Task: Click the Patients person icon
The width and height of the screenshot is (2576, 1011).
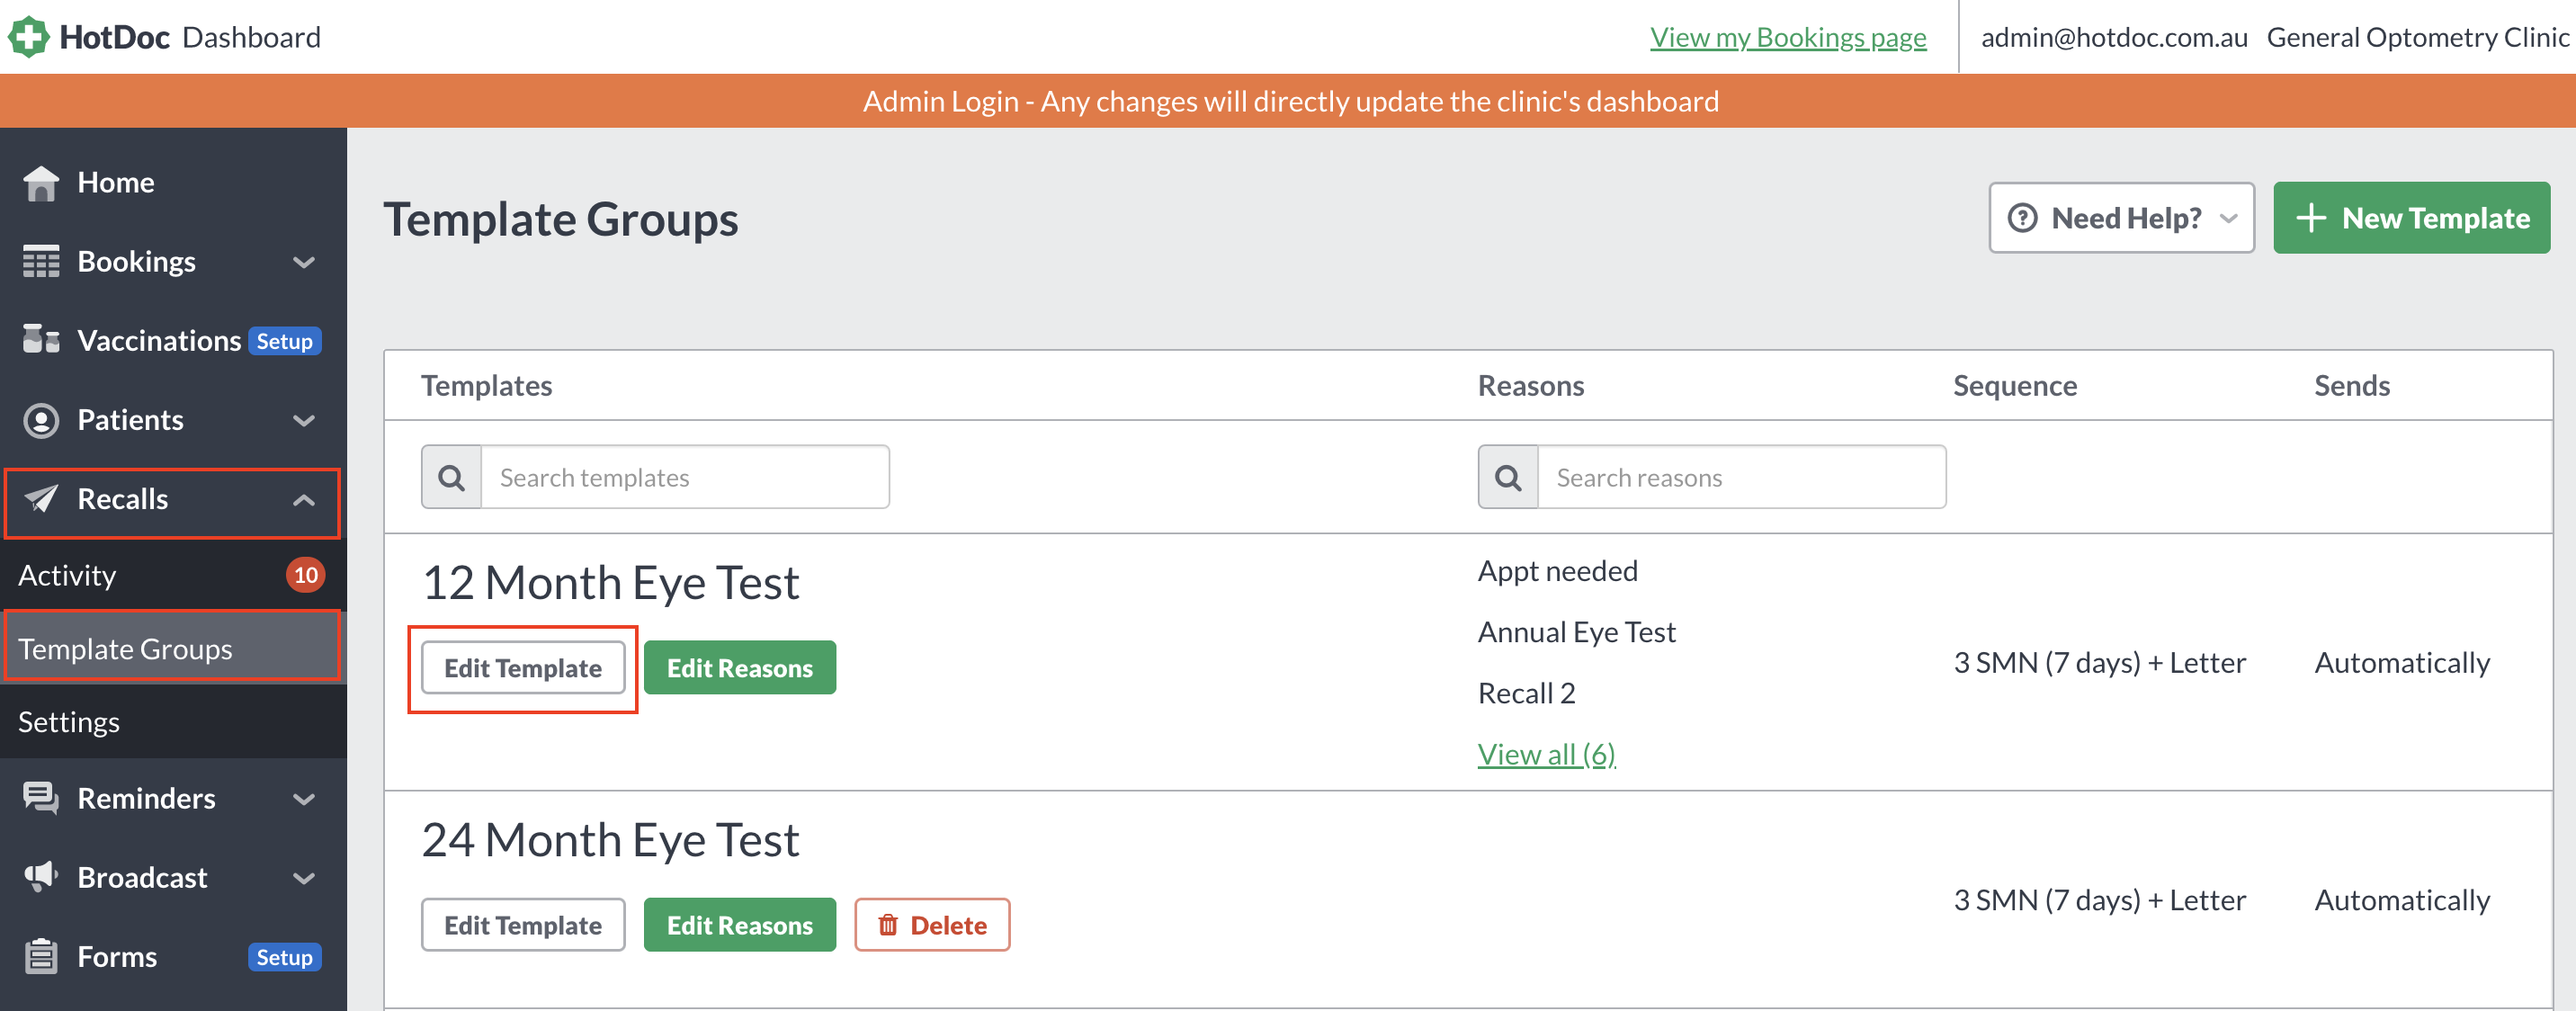Action: tap(41, 420)
